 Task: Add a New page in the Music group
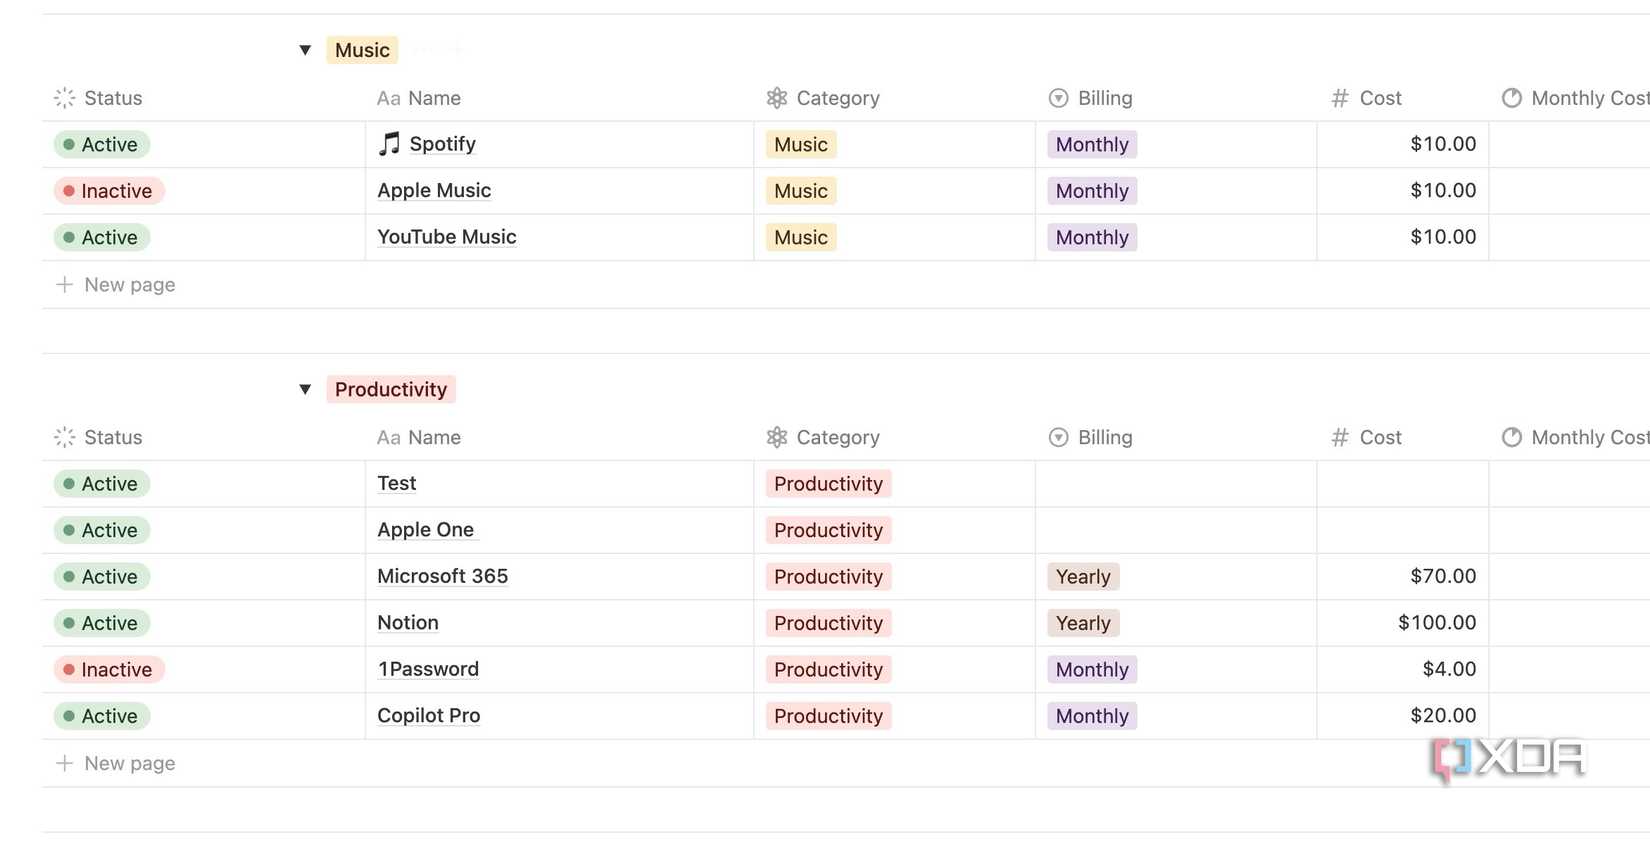point(116,284)
